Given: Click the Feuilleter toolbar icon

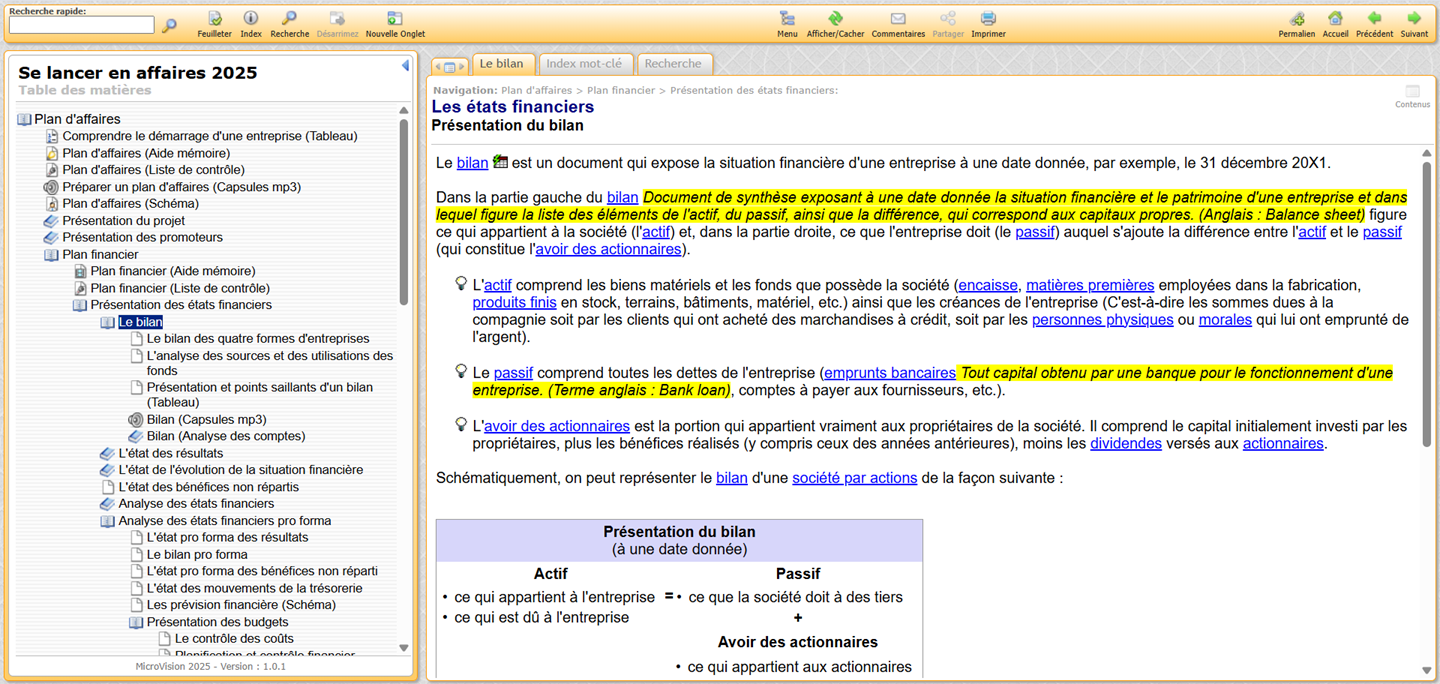Looking at the screenshot, I should click(x=214, y=19).
